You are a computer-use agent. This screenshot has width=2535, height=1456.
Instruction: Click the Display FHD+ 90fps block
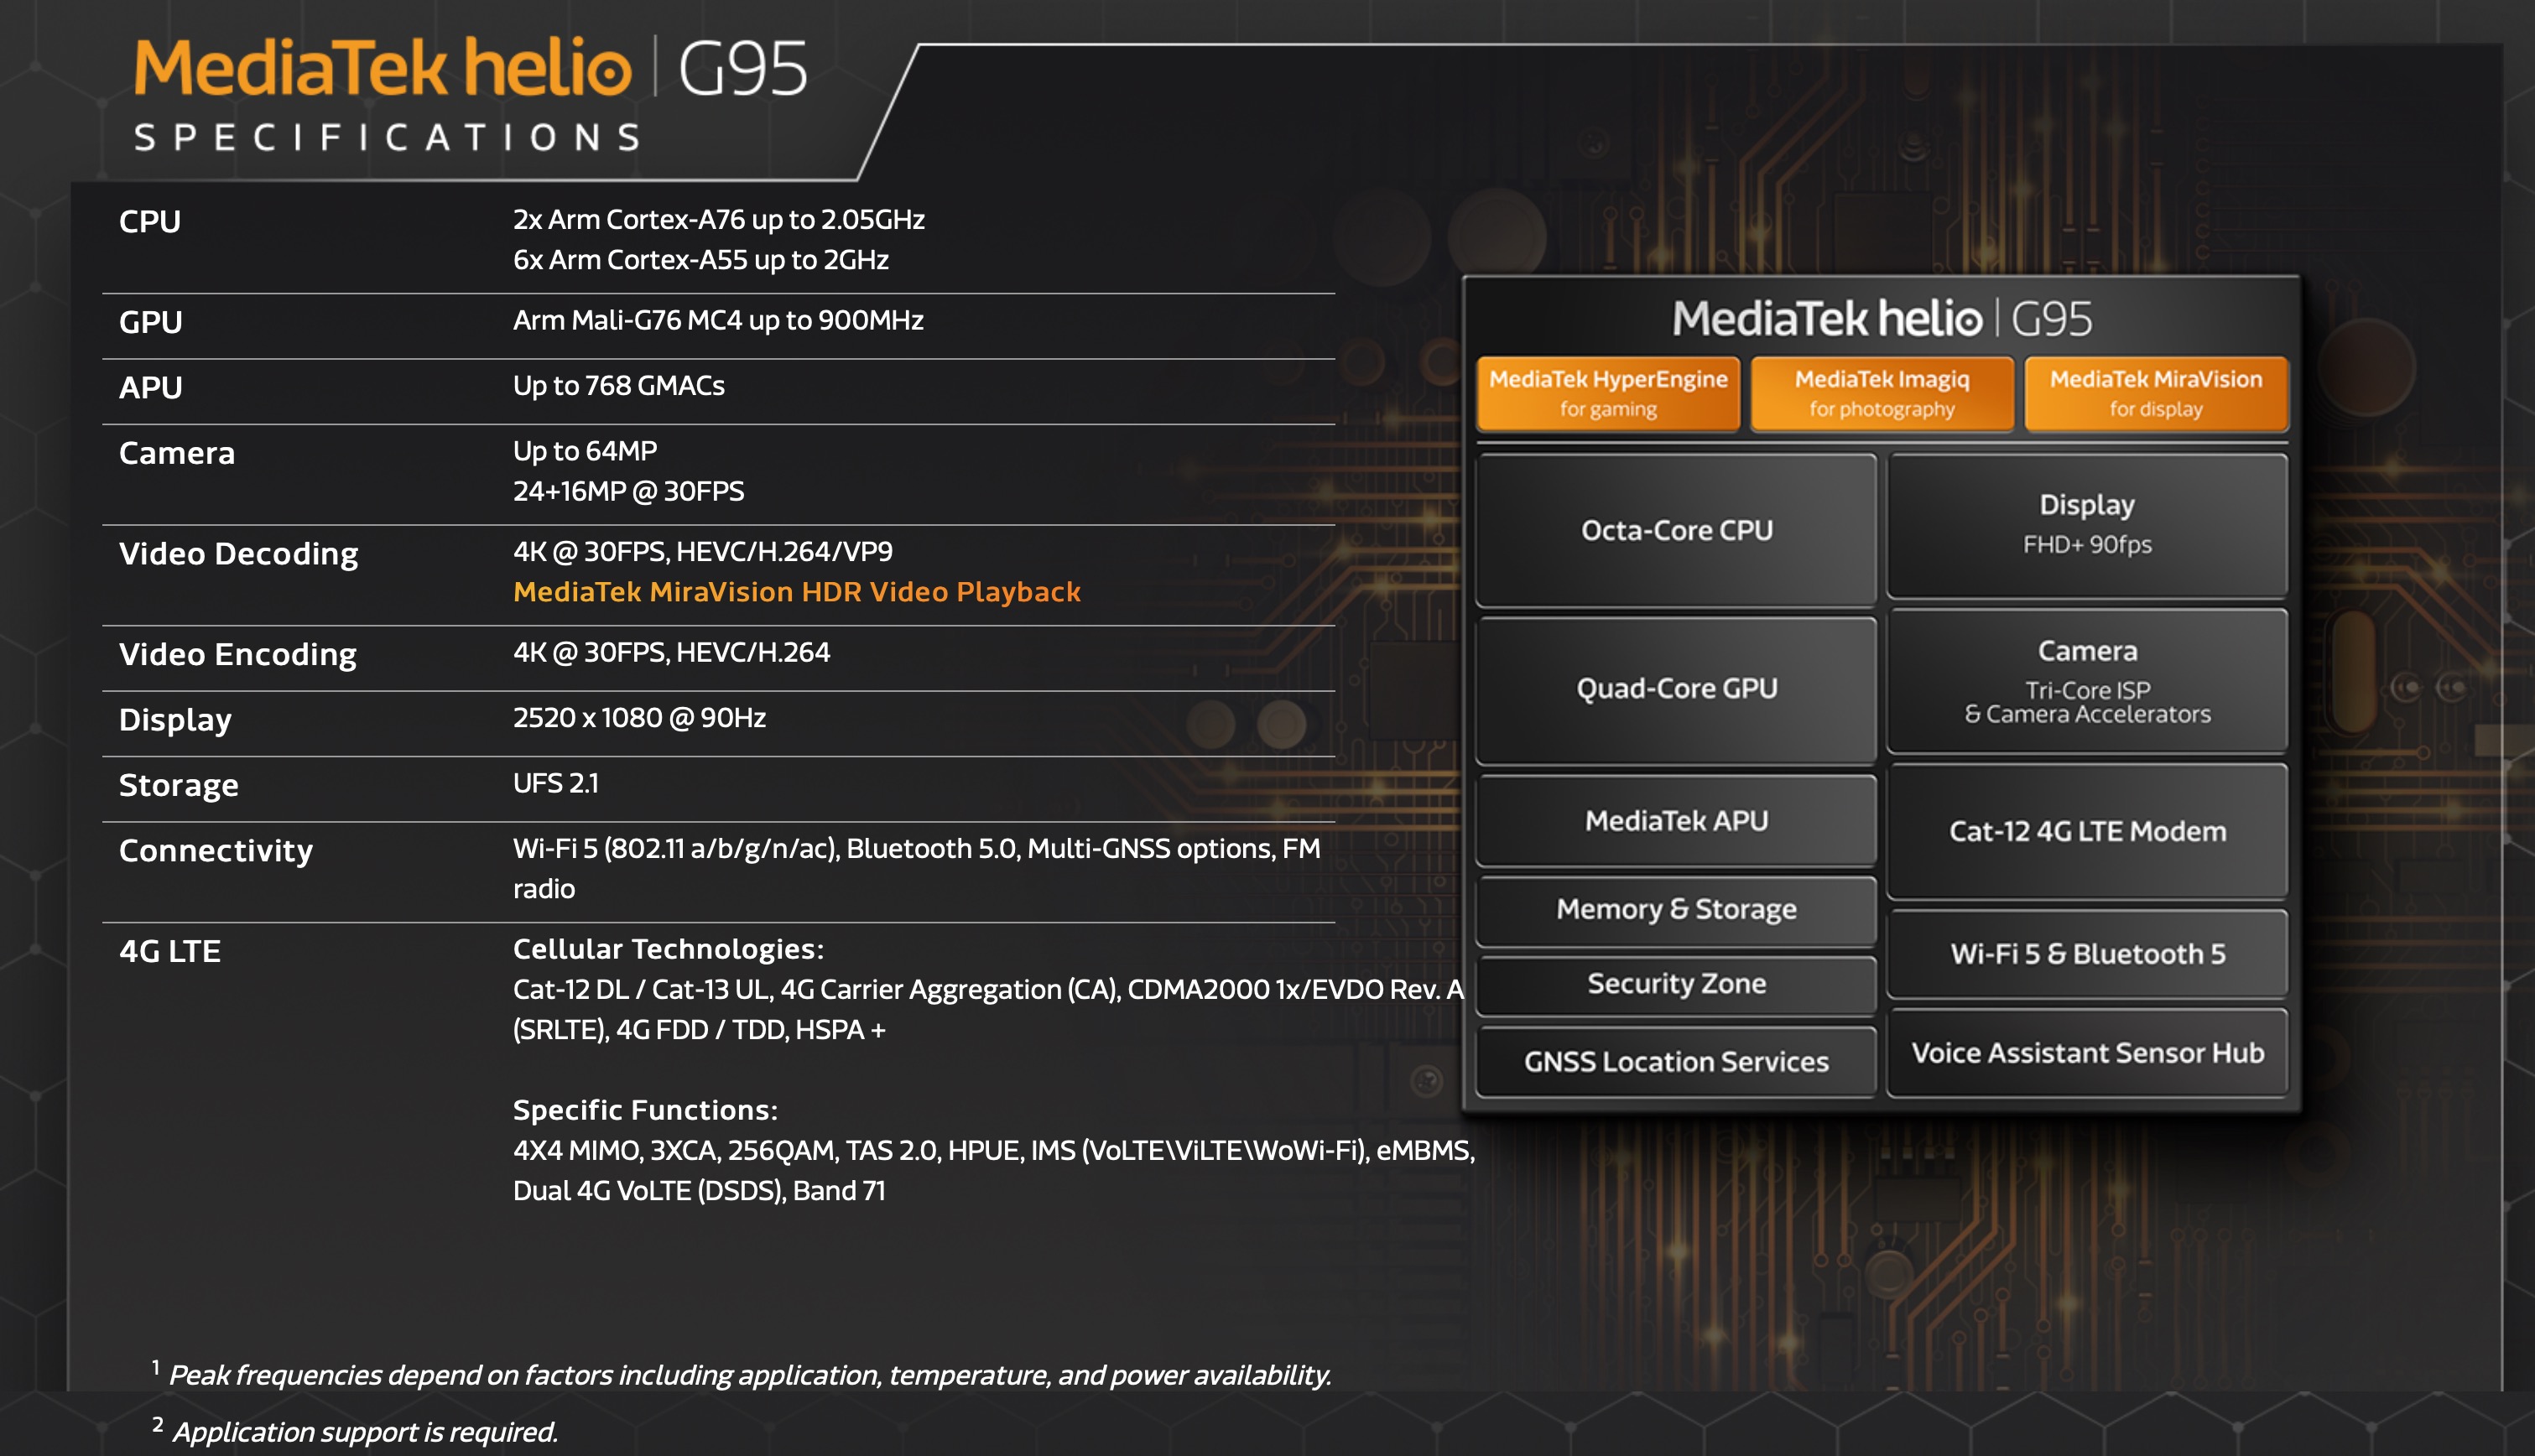click(x=2088, y=524)
